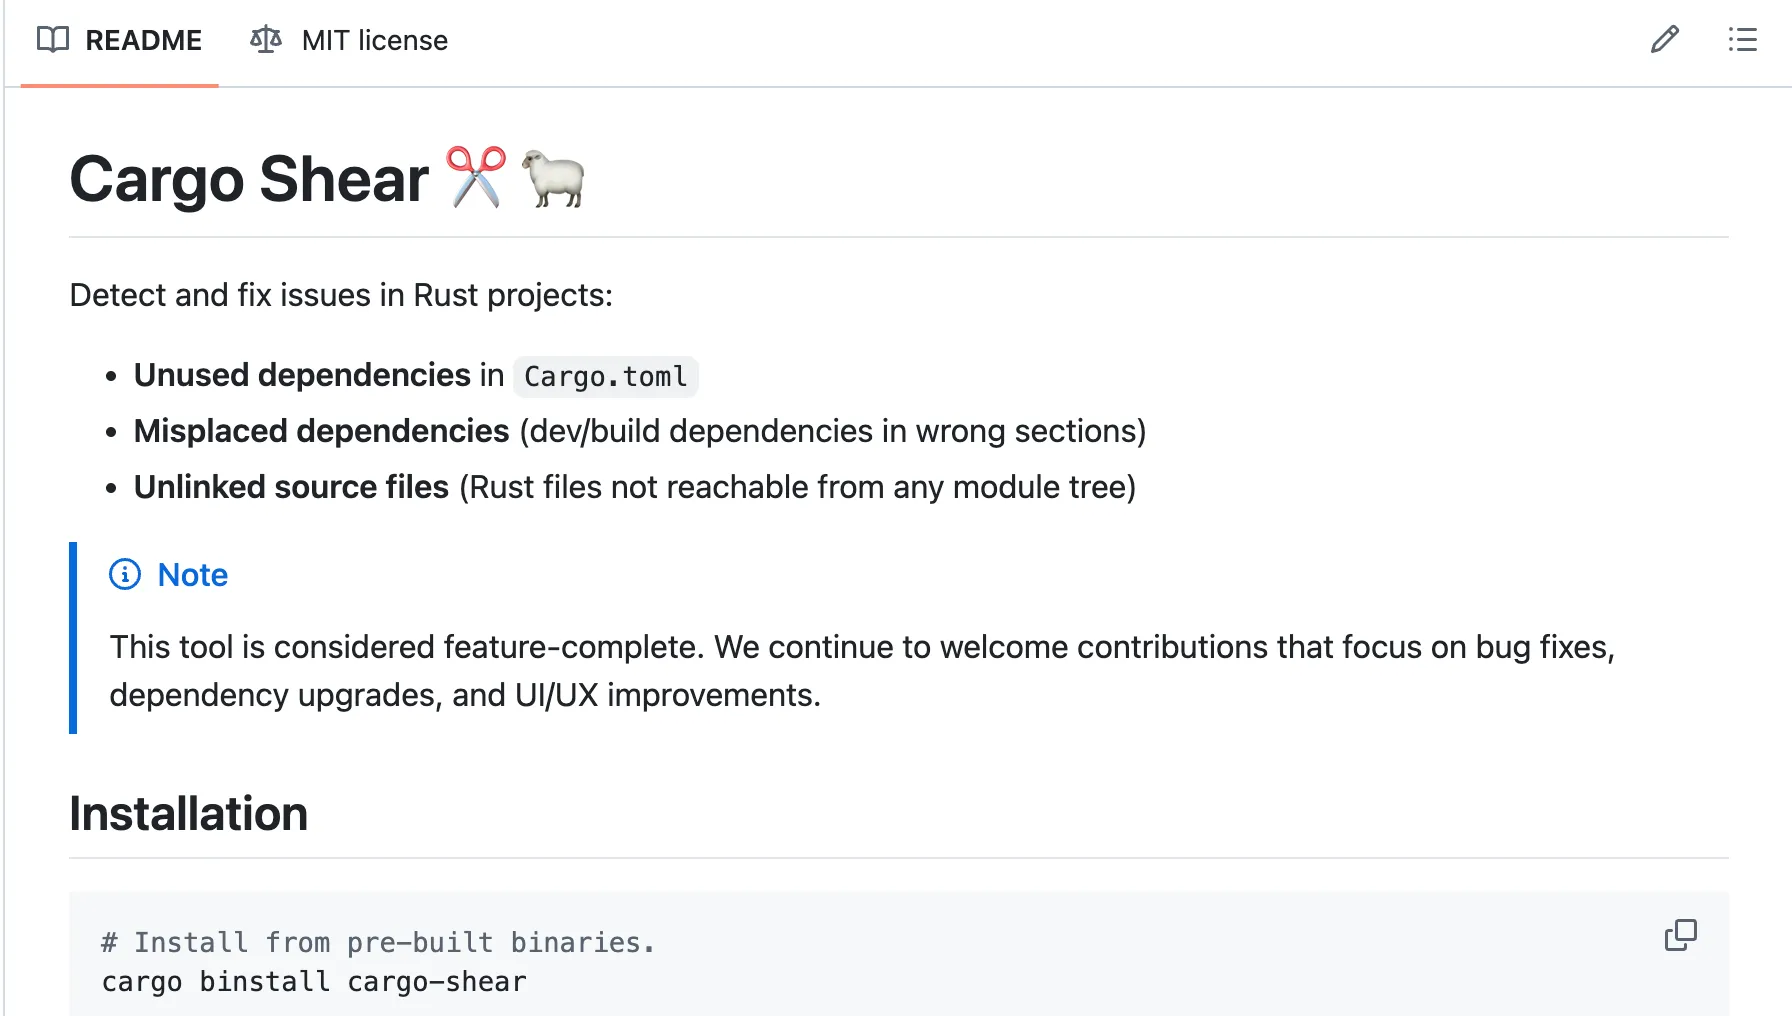Image resolution: width=1792 pixels, height=1016 pixels.
Task: Click the Unused dependencies bullet text
Action: pyautogui.click(x=303, y=375)
